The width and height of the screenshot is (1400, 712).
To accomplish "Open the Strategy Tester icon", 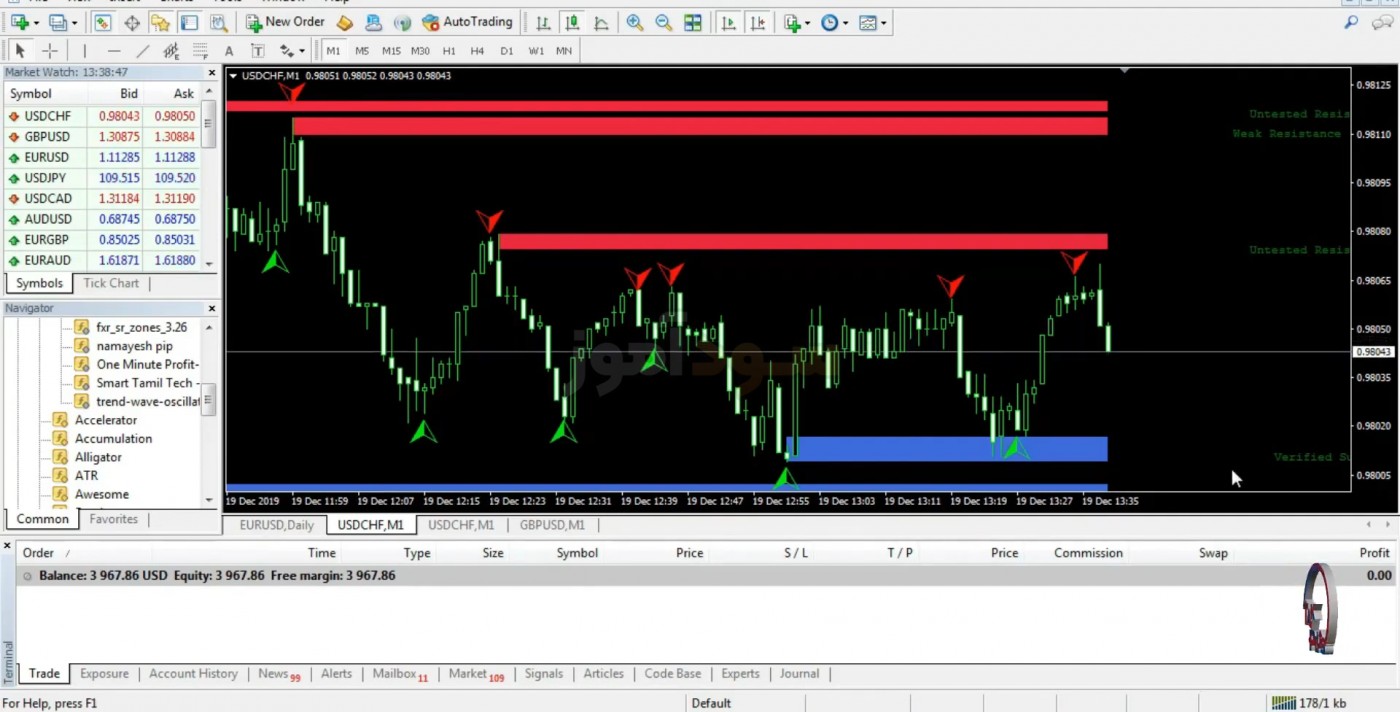I will point(218,22).
